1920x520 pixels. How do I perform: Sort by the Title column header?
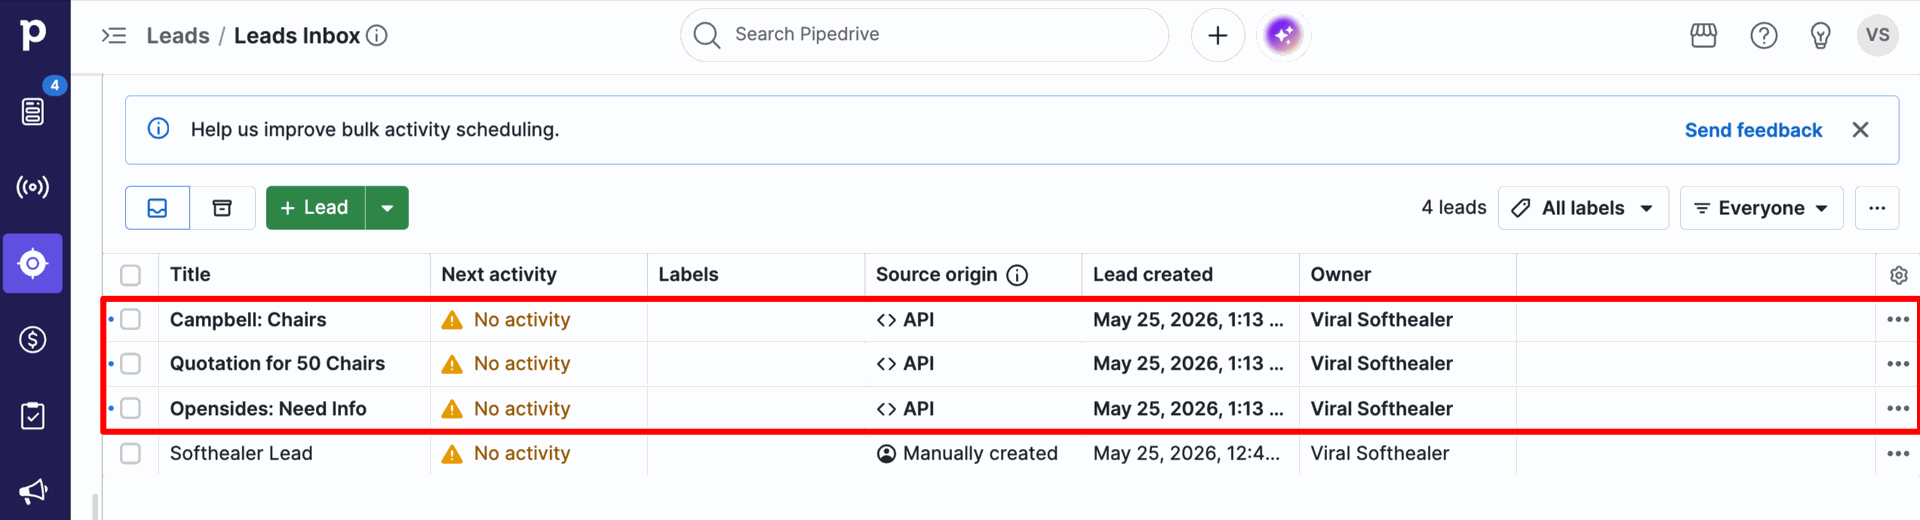pyautogui.click(x=190, y=274)
